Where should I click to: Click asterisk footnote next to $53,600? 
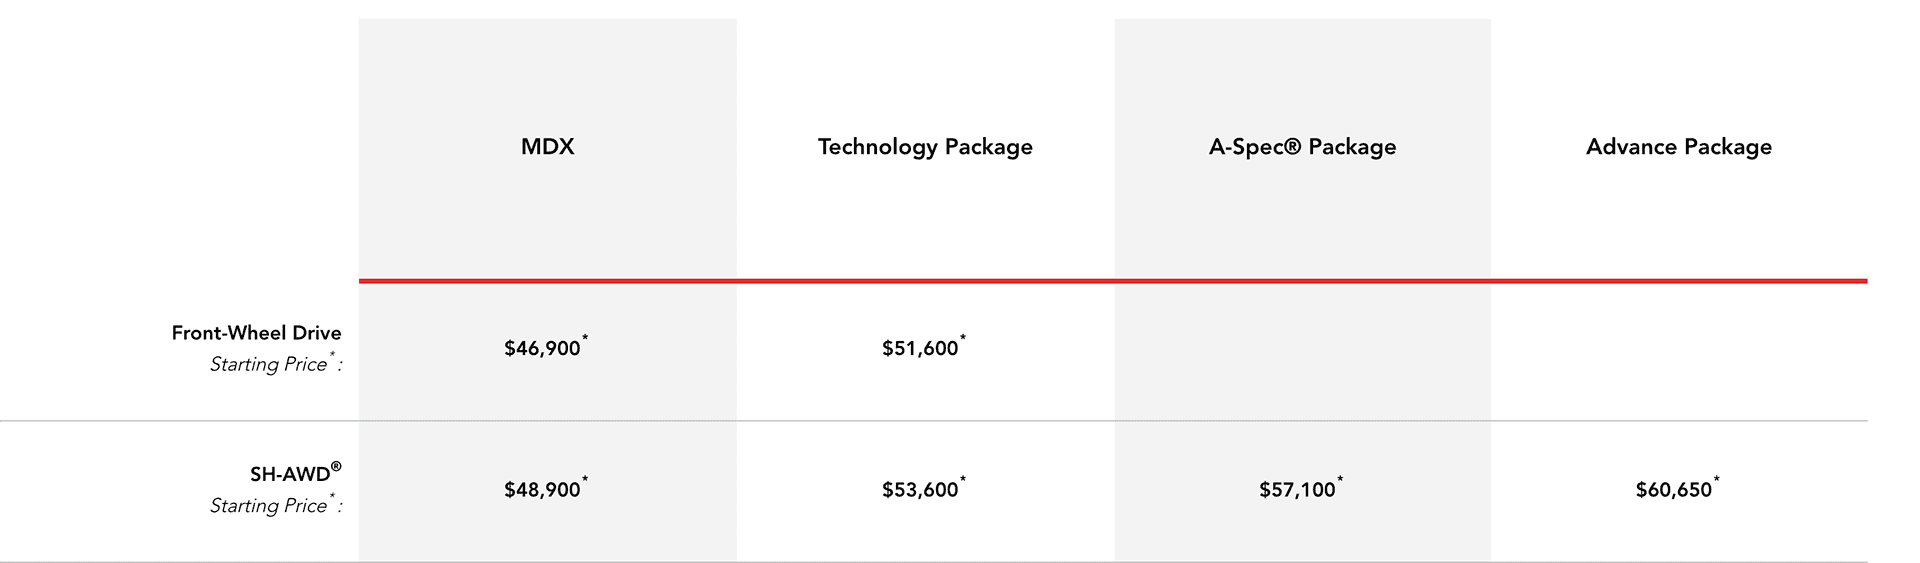[x=963, y=480]
